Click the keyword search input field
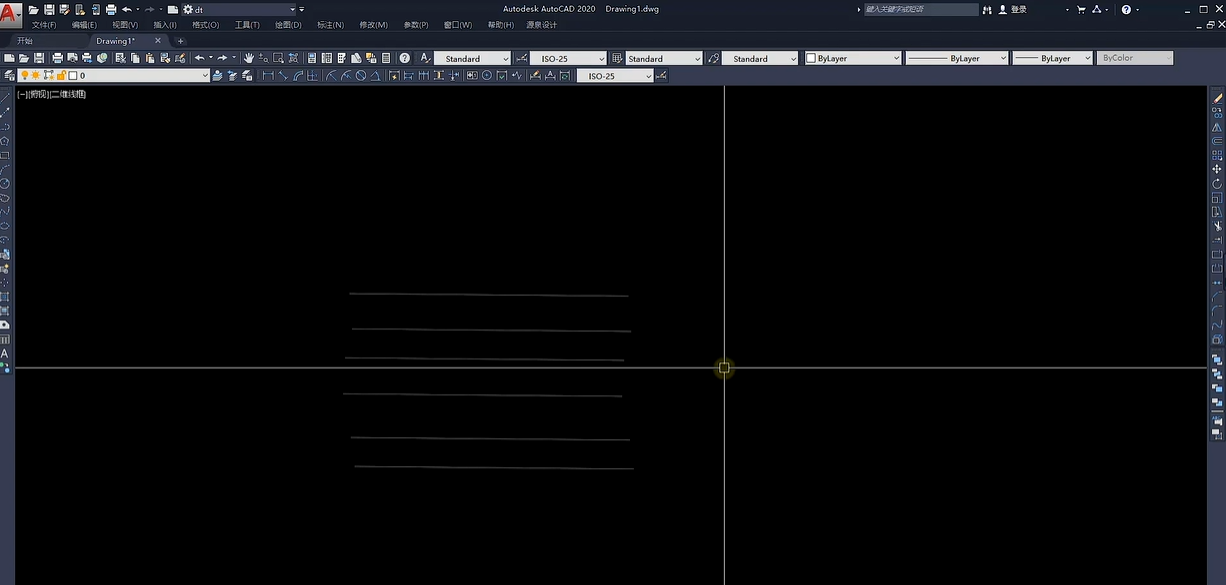The width and height of the screenshot is (1226, 585). (x=920, y=9)
